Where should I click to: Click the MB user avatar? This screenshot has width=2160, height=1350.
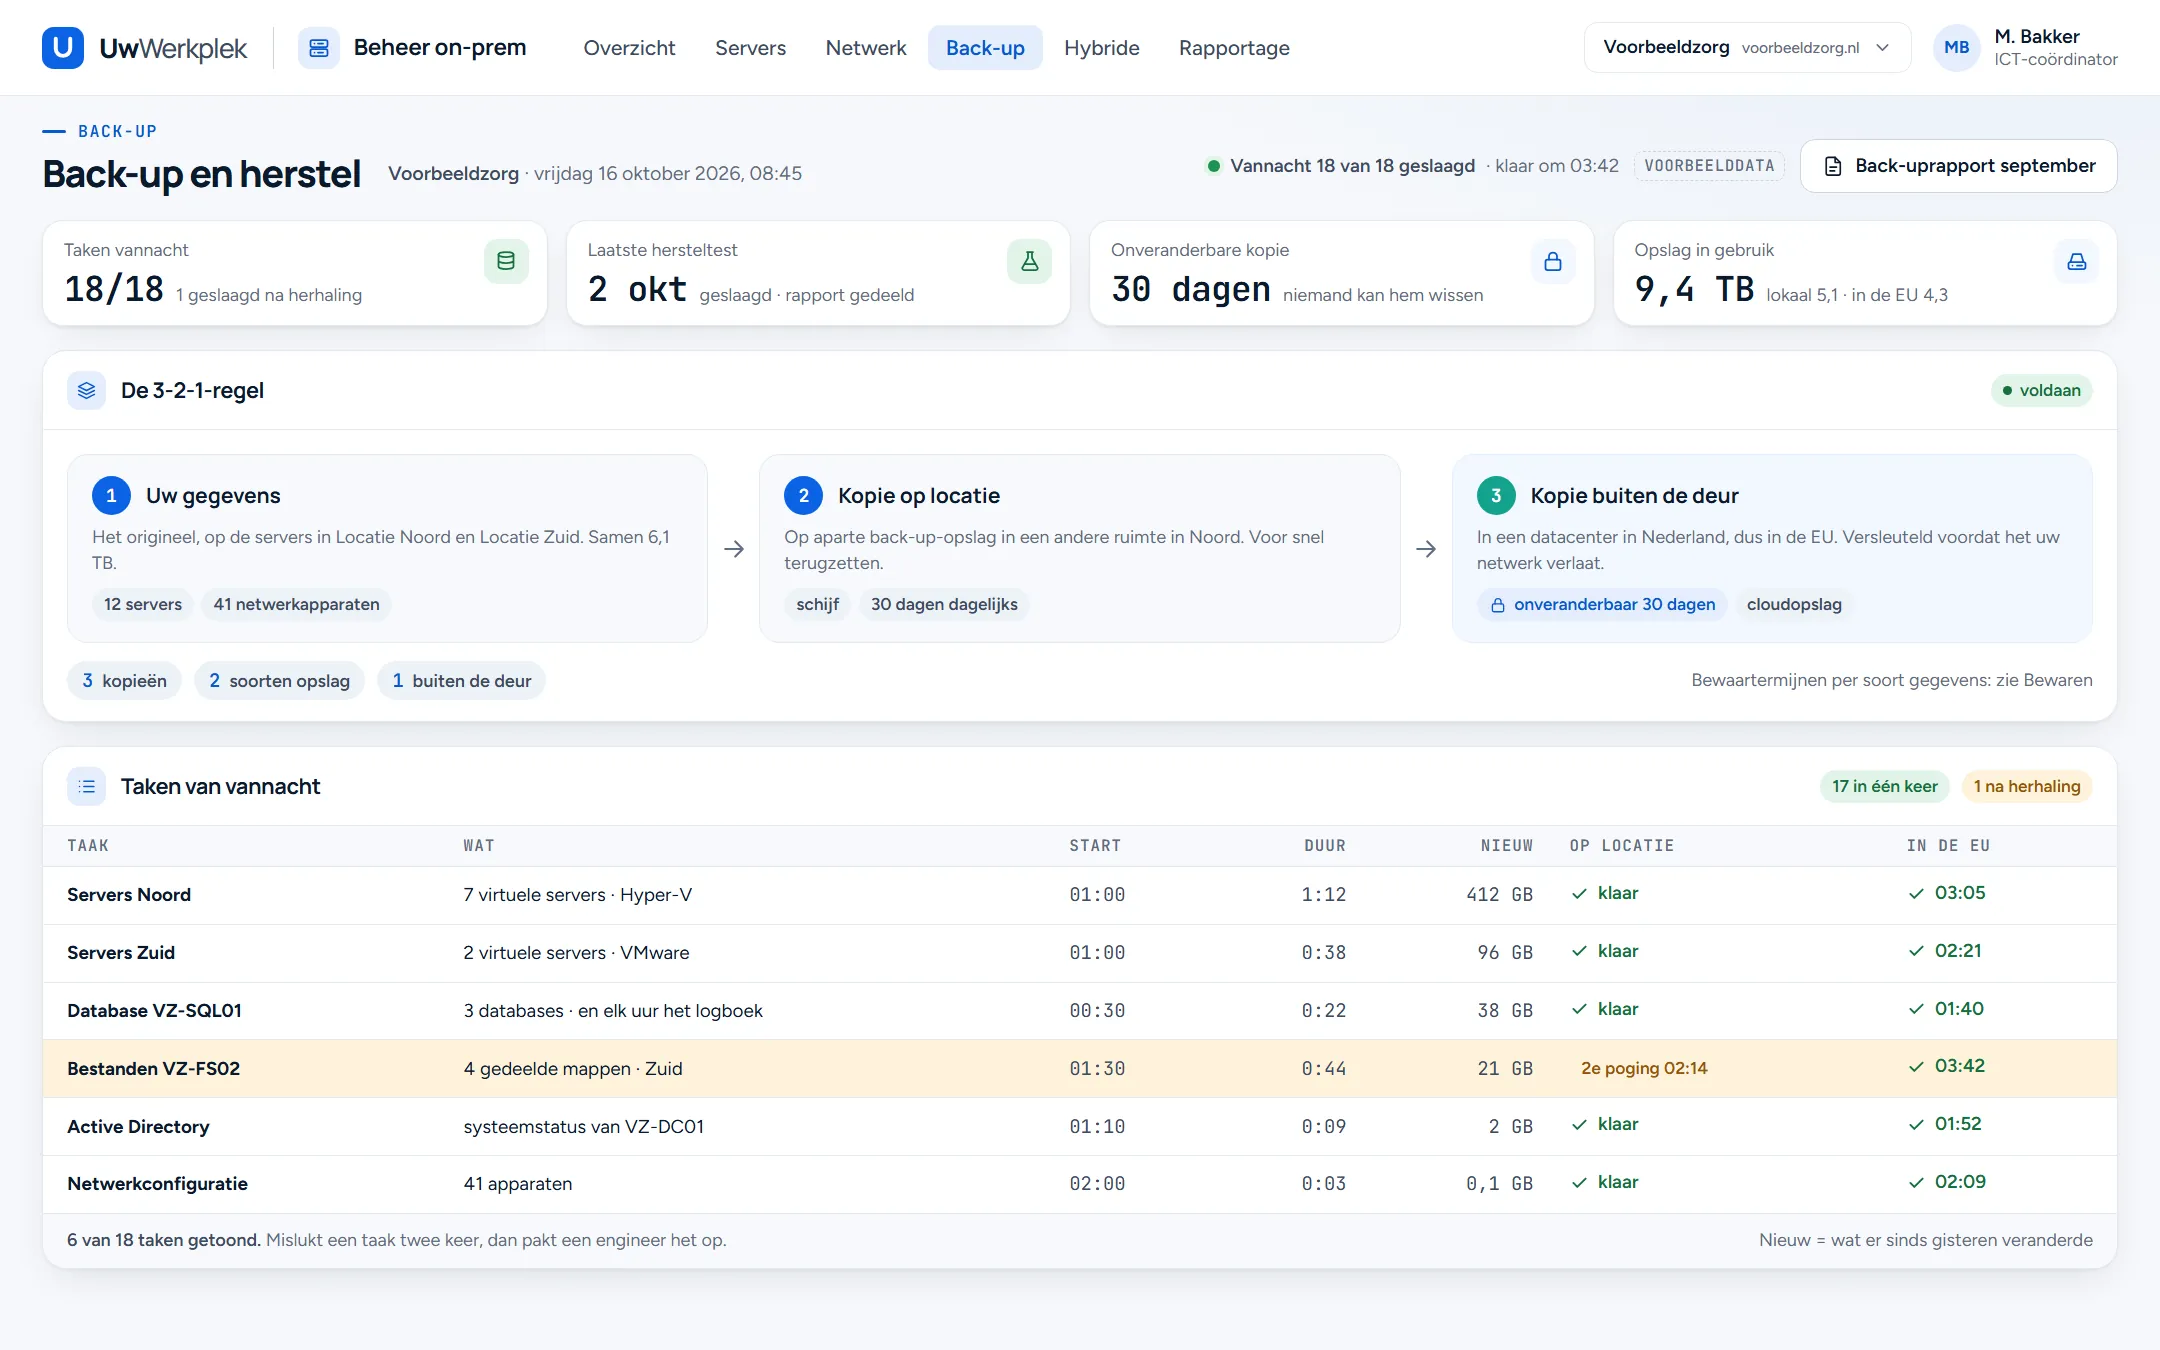point(1957,47)
